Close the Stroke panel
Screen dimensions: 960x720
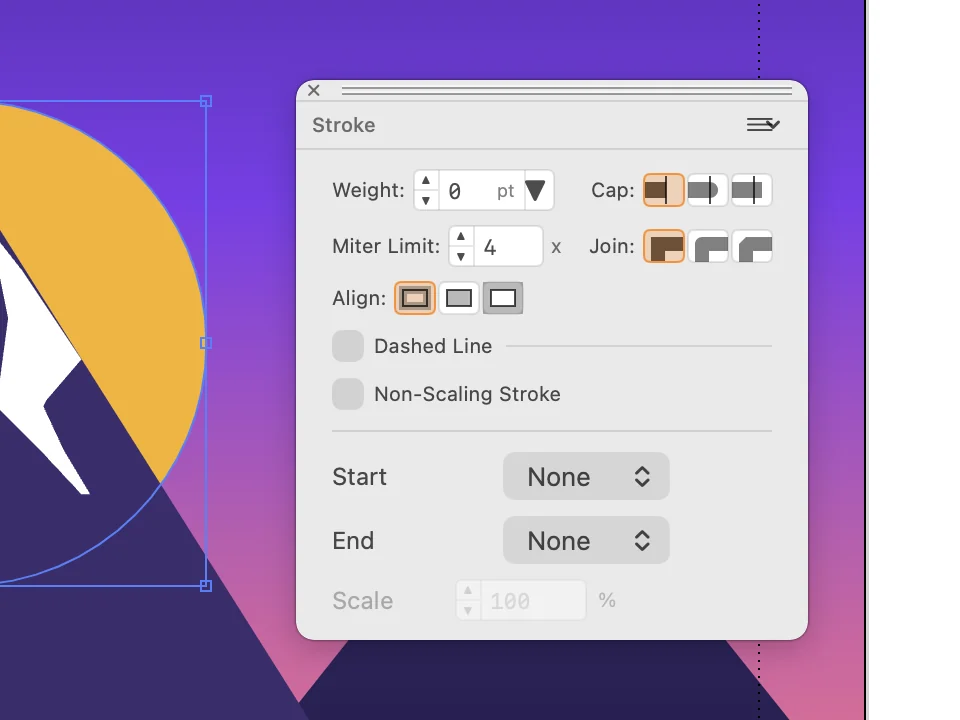(314, 91)
